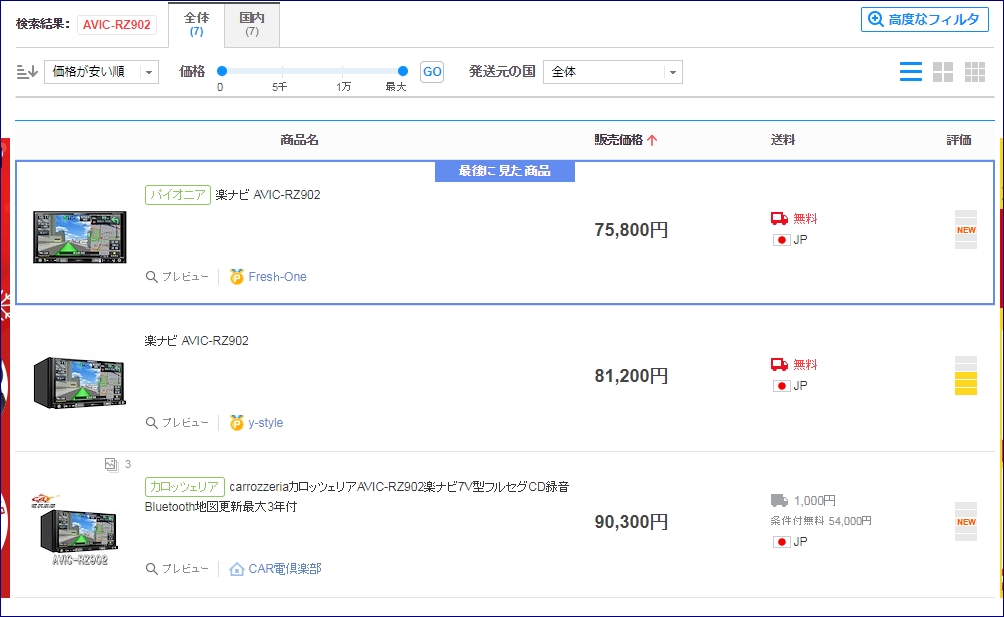Click the magnifier icon in the advanced filter button
The image size is (1004, 617).
coord(875,19)
